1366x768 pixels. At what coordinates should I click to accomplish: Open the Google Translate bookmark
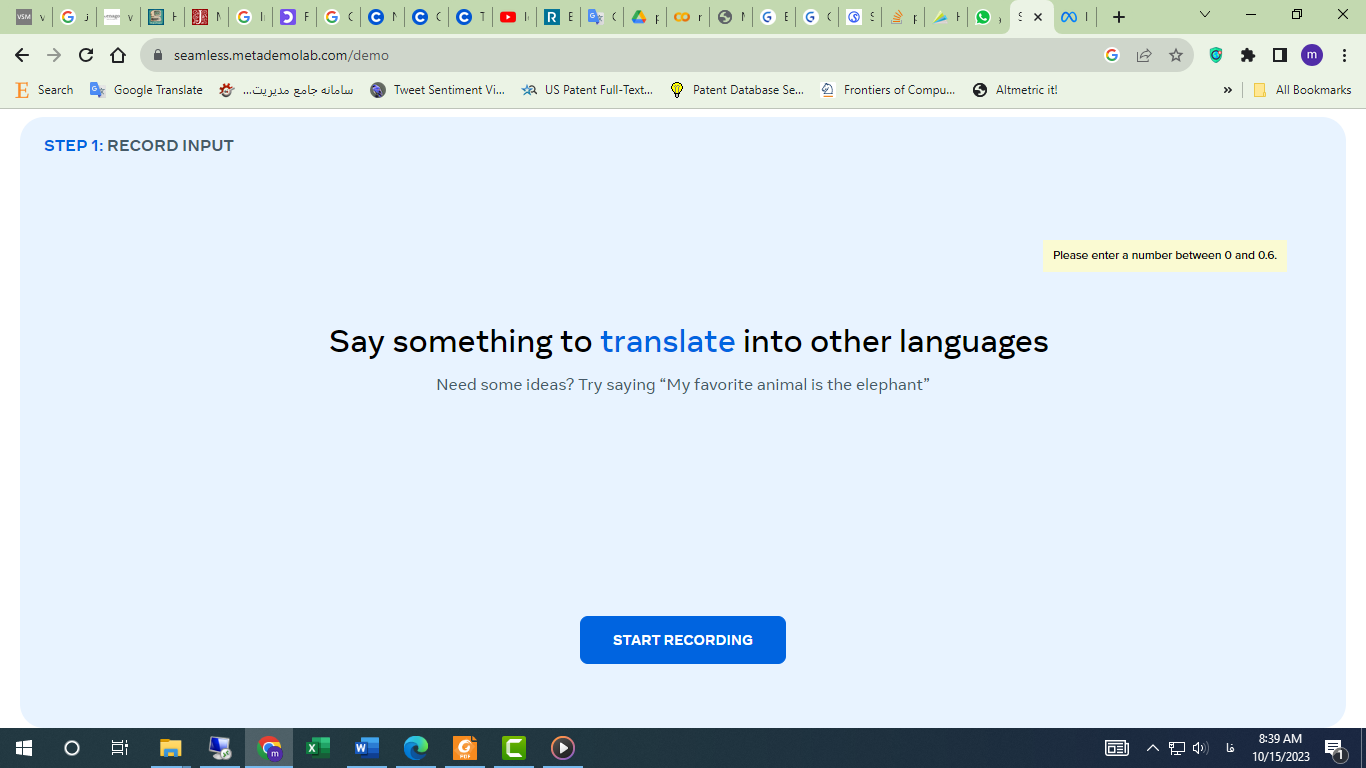[x=146, y=90]
